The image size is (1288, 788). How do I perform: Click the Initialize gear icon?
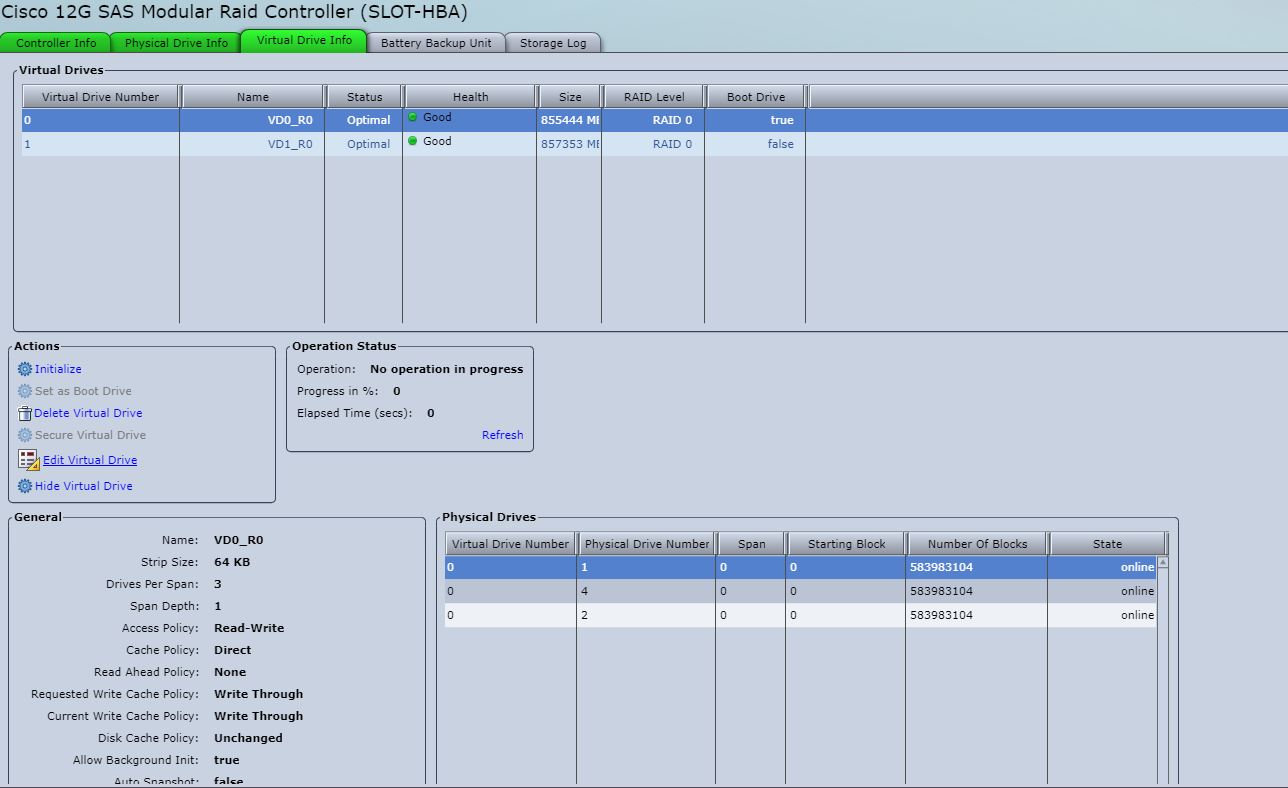(x=24, y=369)
